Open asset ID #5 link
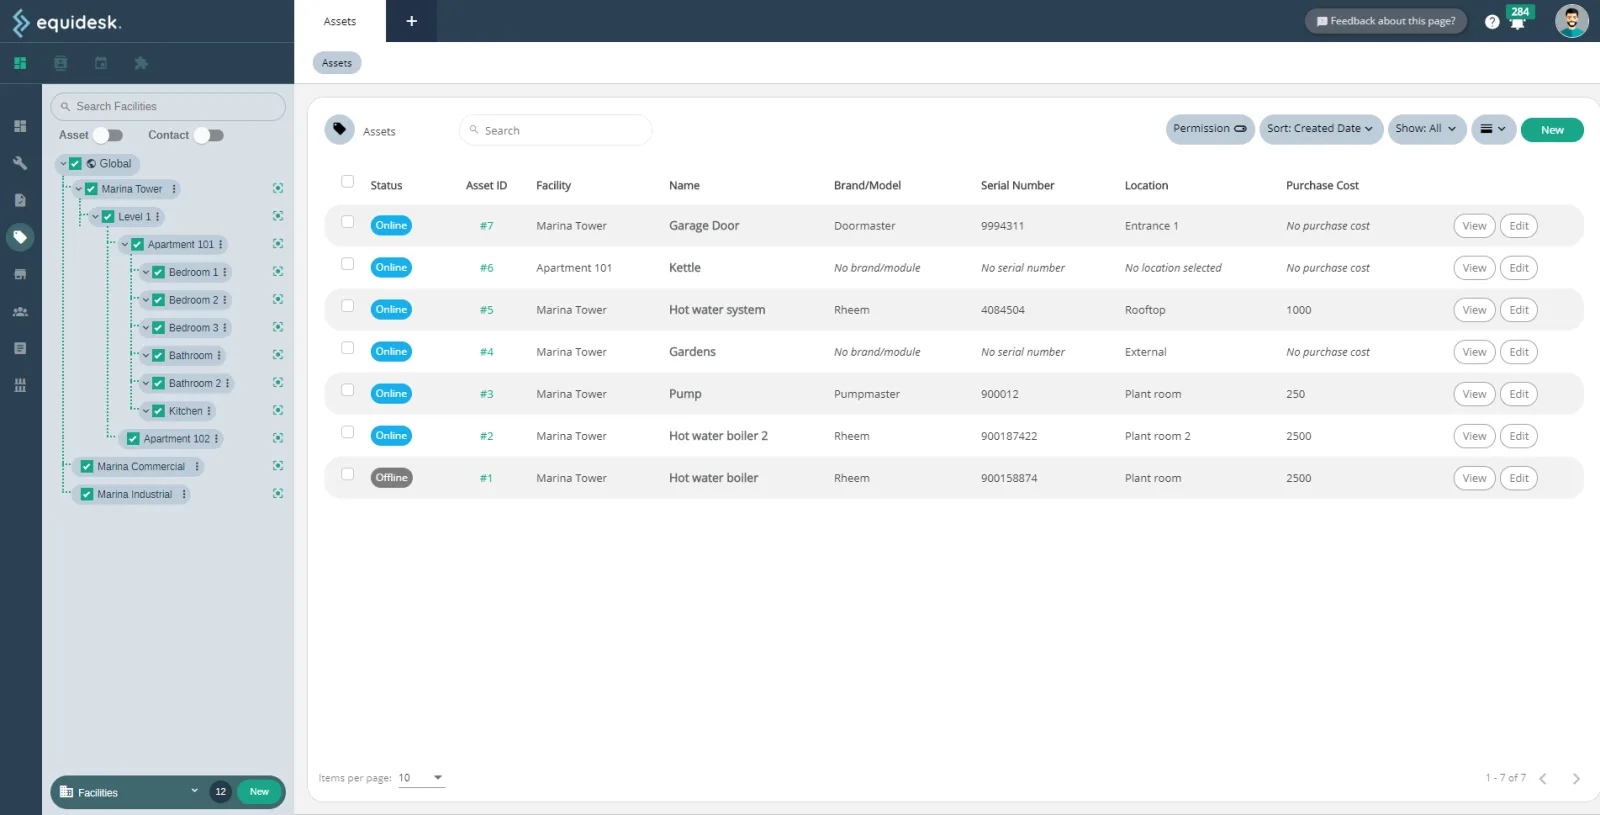Screen dimensions: 1600x815 486,310
